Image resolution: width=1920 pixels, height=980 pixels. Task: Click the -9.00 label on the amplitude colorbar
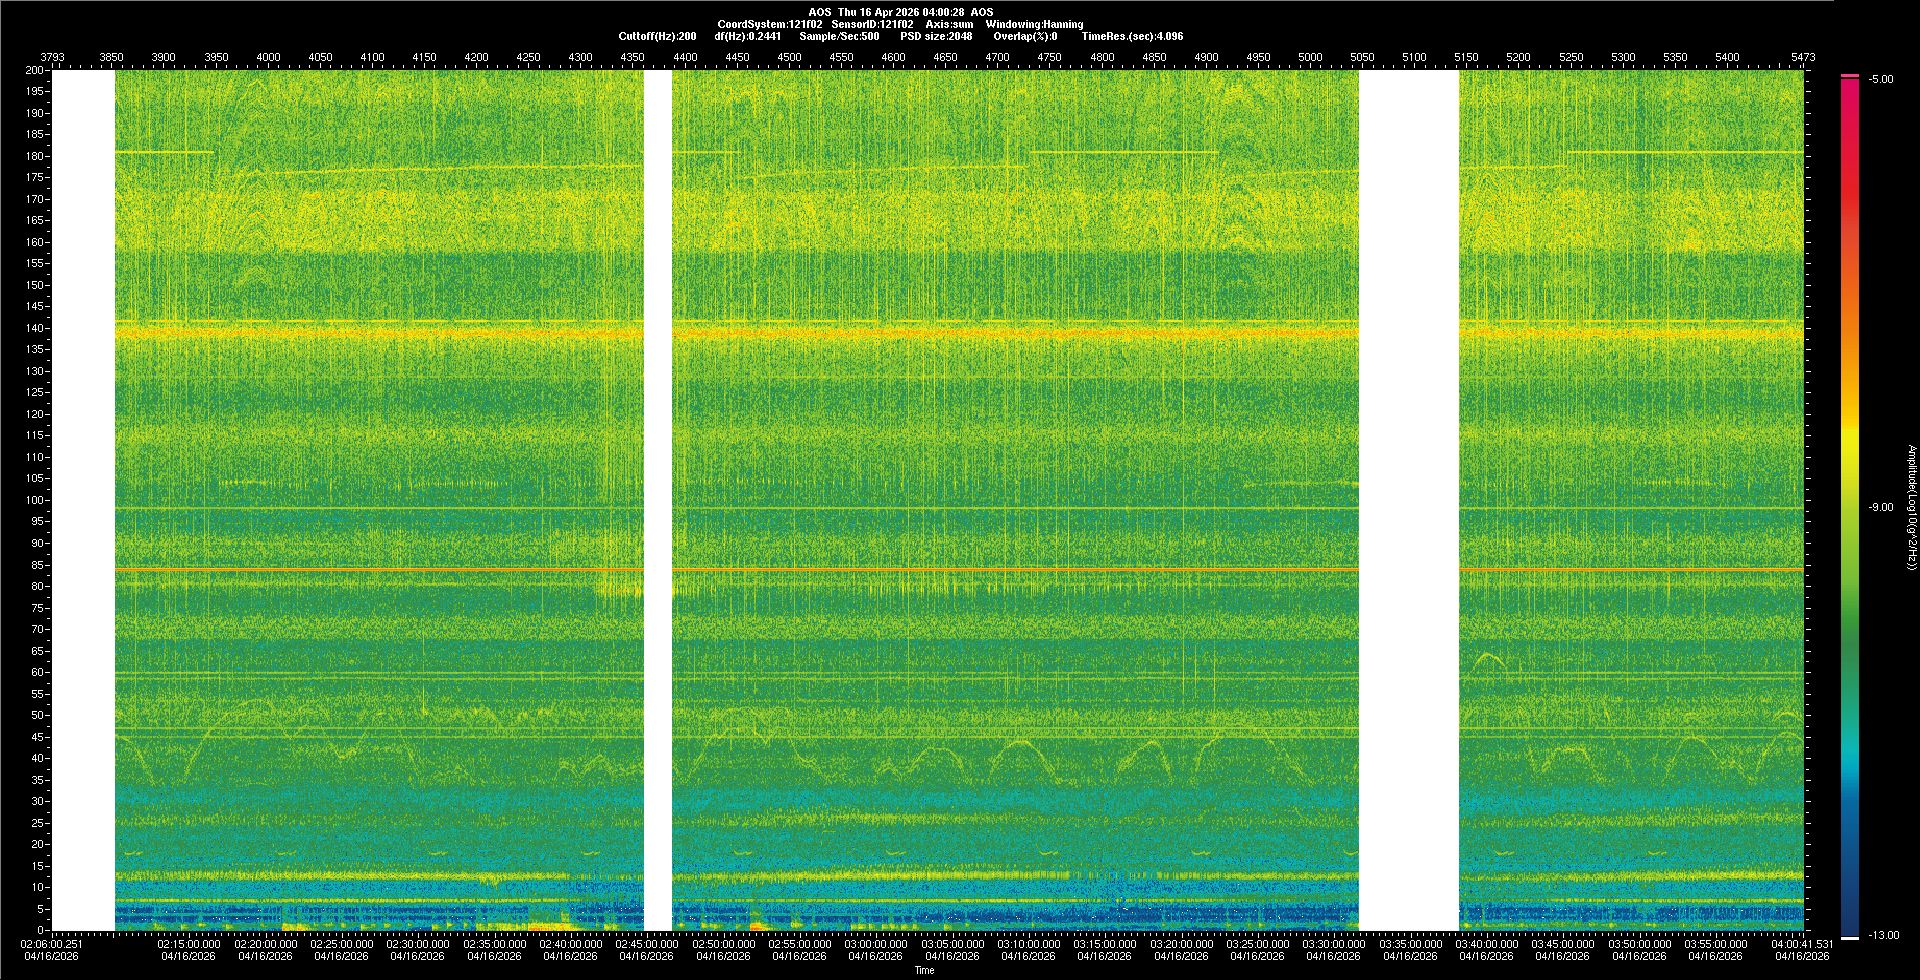1880,508
